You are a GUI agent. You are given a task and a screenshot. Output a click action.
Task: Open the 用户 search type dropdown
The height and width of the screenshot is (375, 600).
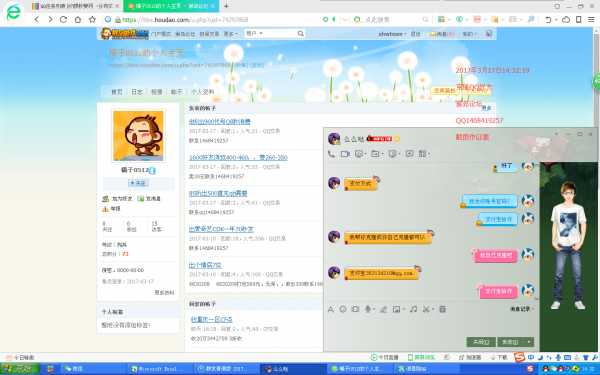pyautogui.click(x=254, y=34)
